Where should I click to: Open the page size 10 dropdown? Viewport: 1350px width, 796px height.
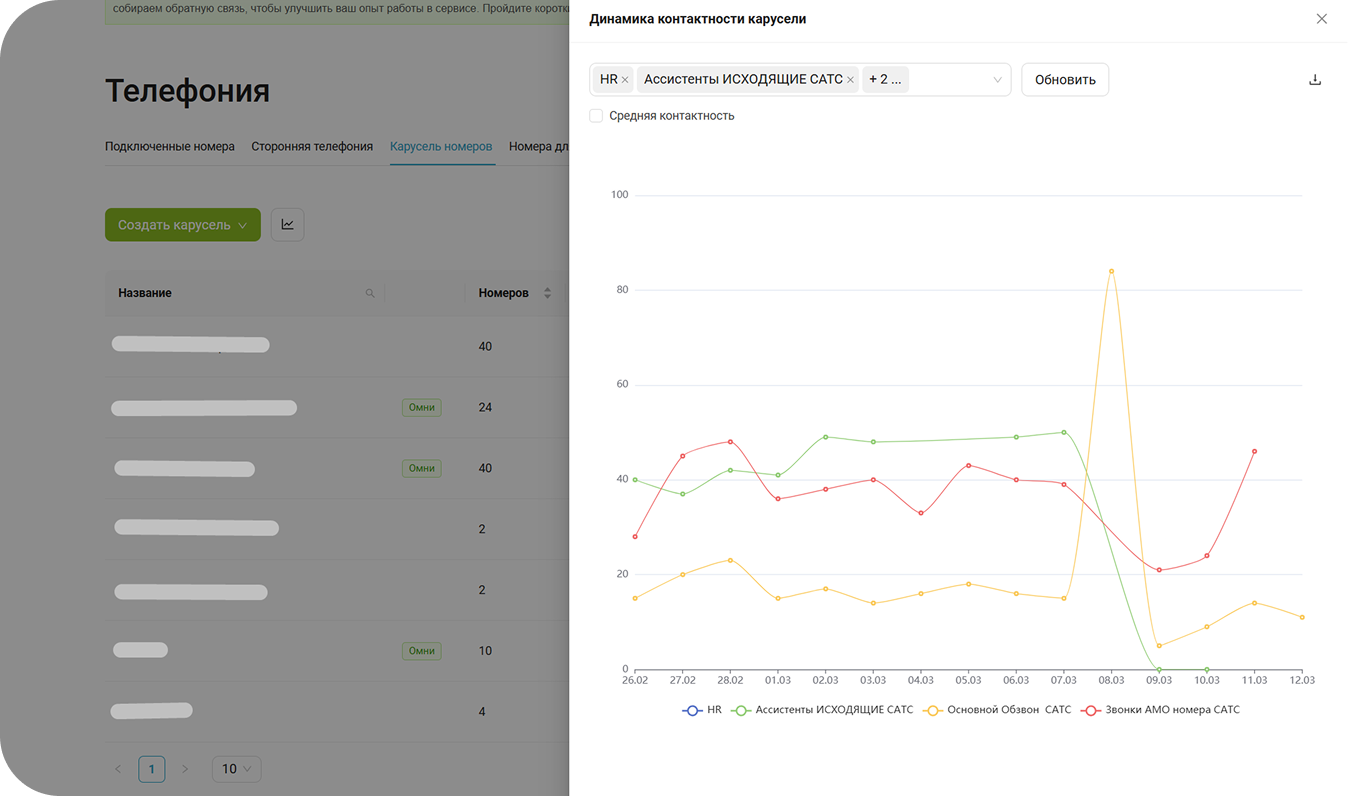pyautogui.click(x=237, y=769)
